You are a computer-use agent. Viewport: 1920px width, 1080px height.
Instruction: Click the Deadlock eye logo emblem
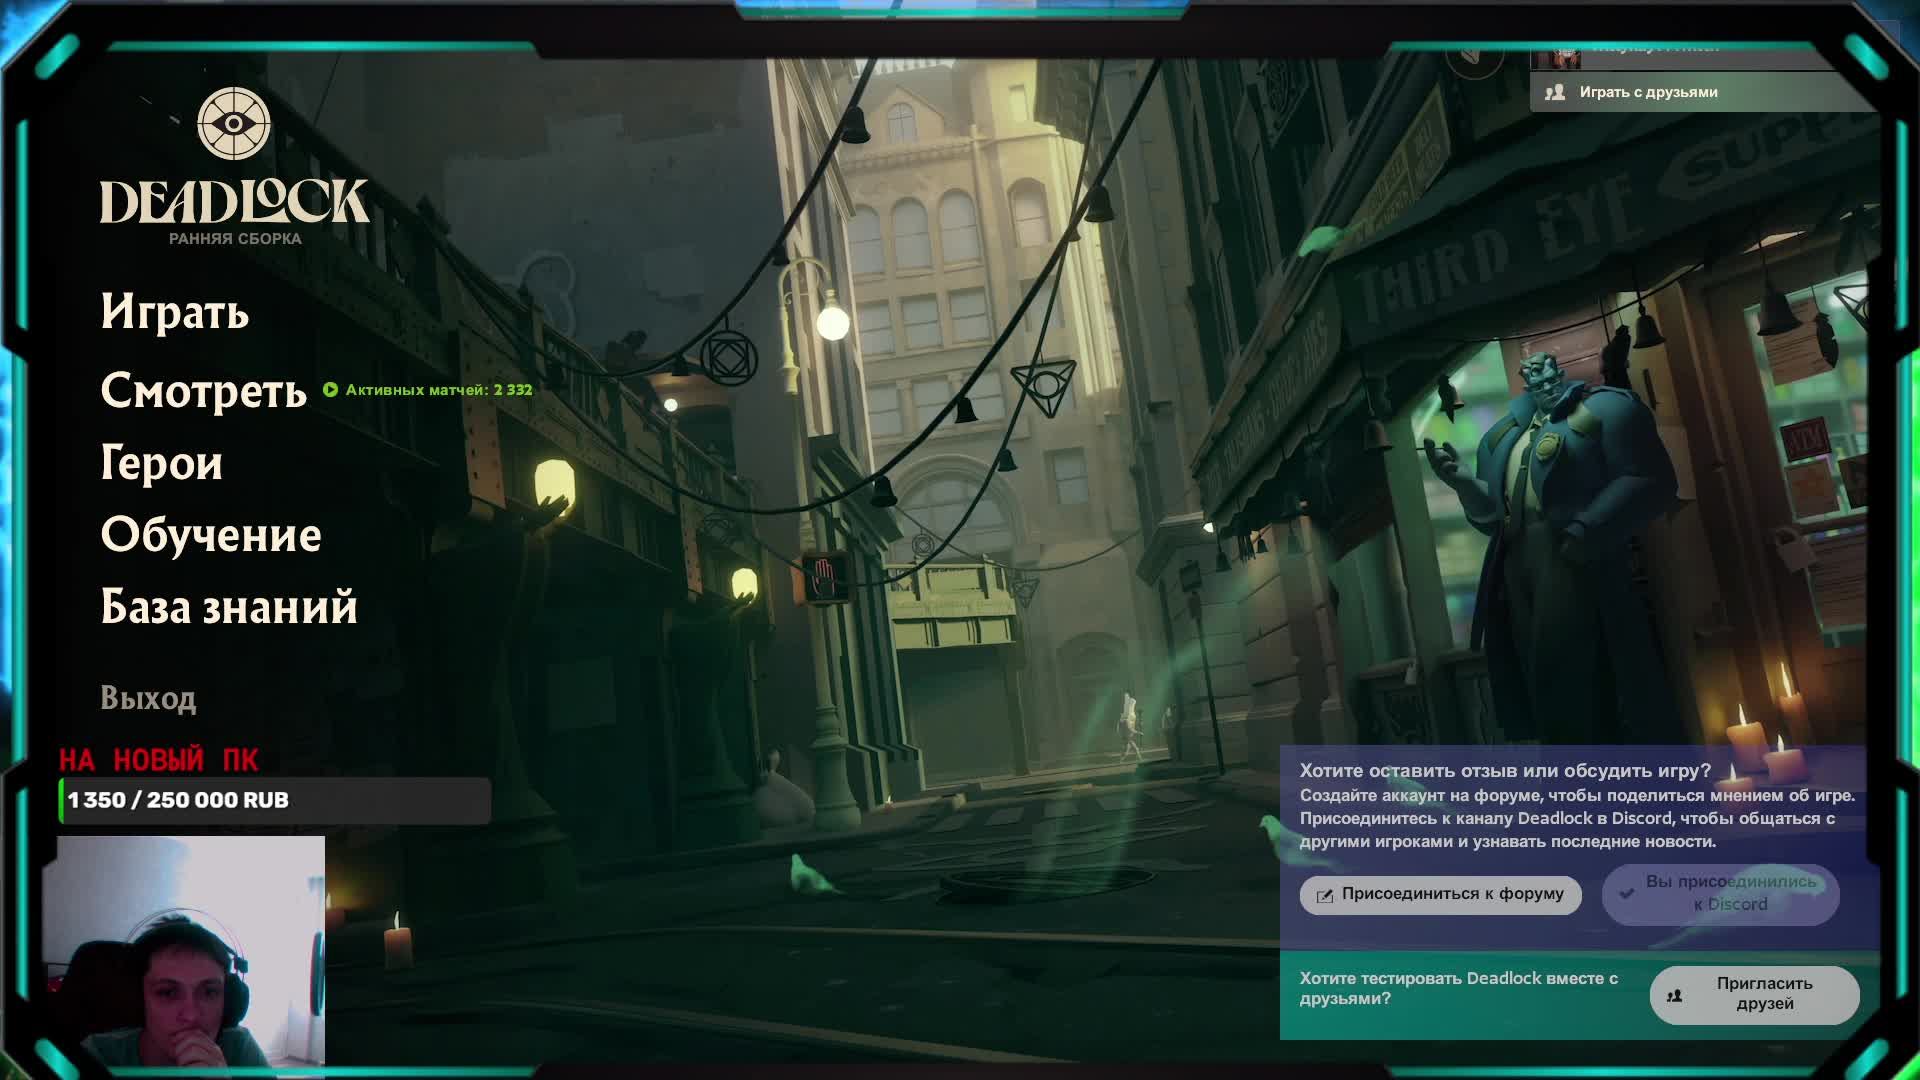pyautogui.click(x=233, y=124)
